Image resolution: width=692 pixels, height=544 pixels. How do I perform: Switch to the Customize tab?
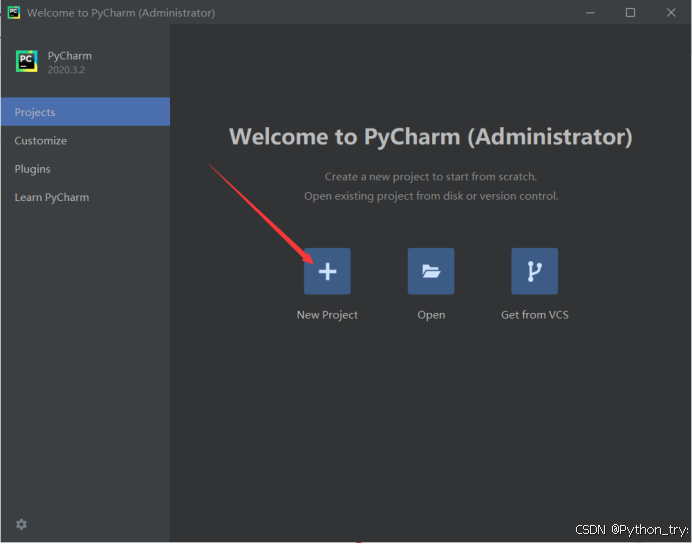[85, 140]
